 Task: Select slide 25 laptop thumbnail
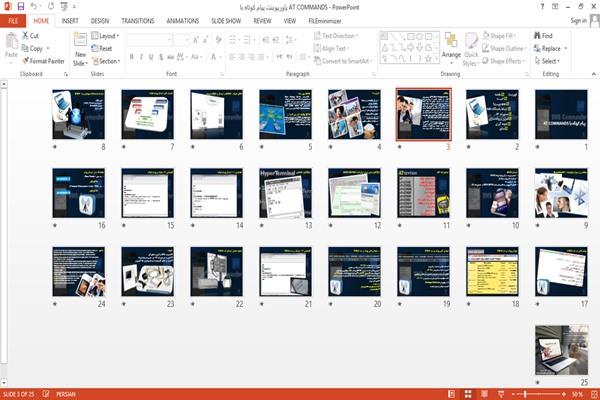pos(561,350)
